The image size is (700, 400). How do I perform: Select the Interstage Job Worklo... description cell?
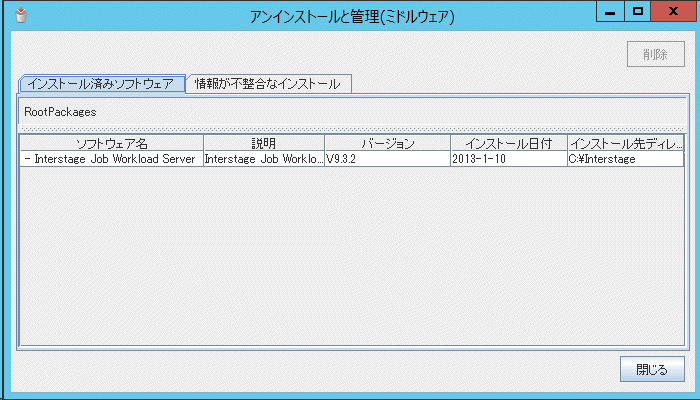[264, 159]
